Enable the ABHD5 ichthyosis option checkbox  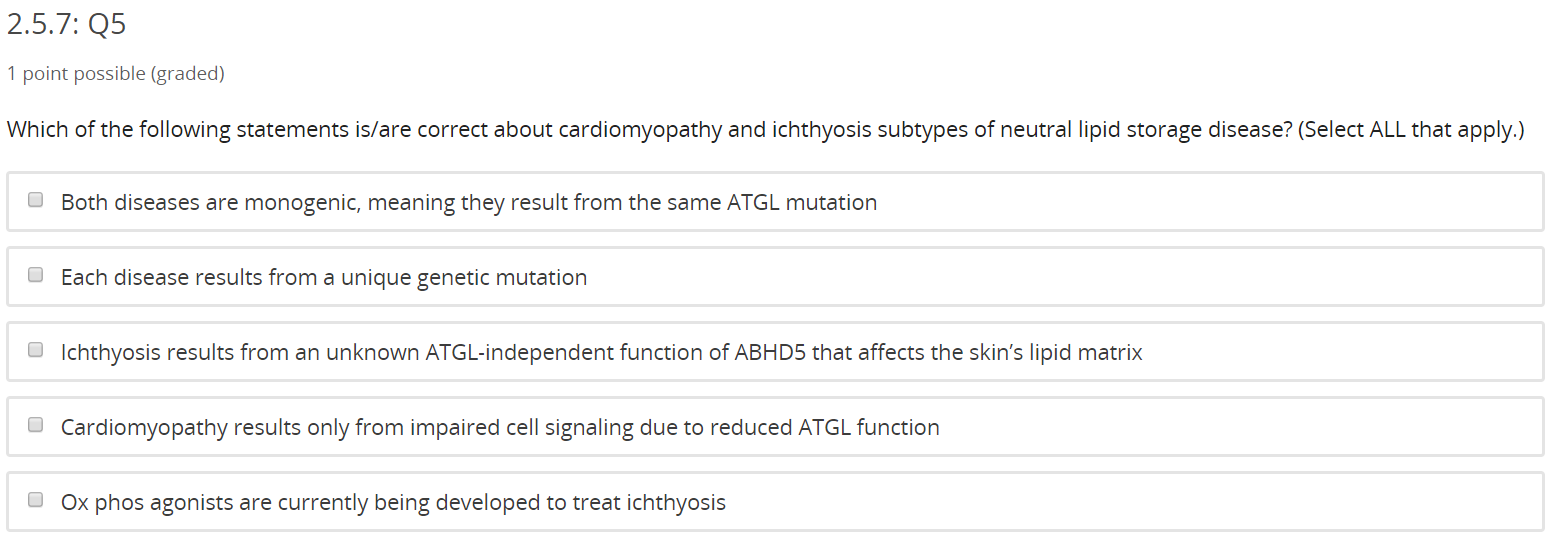click(36, 350)
